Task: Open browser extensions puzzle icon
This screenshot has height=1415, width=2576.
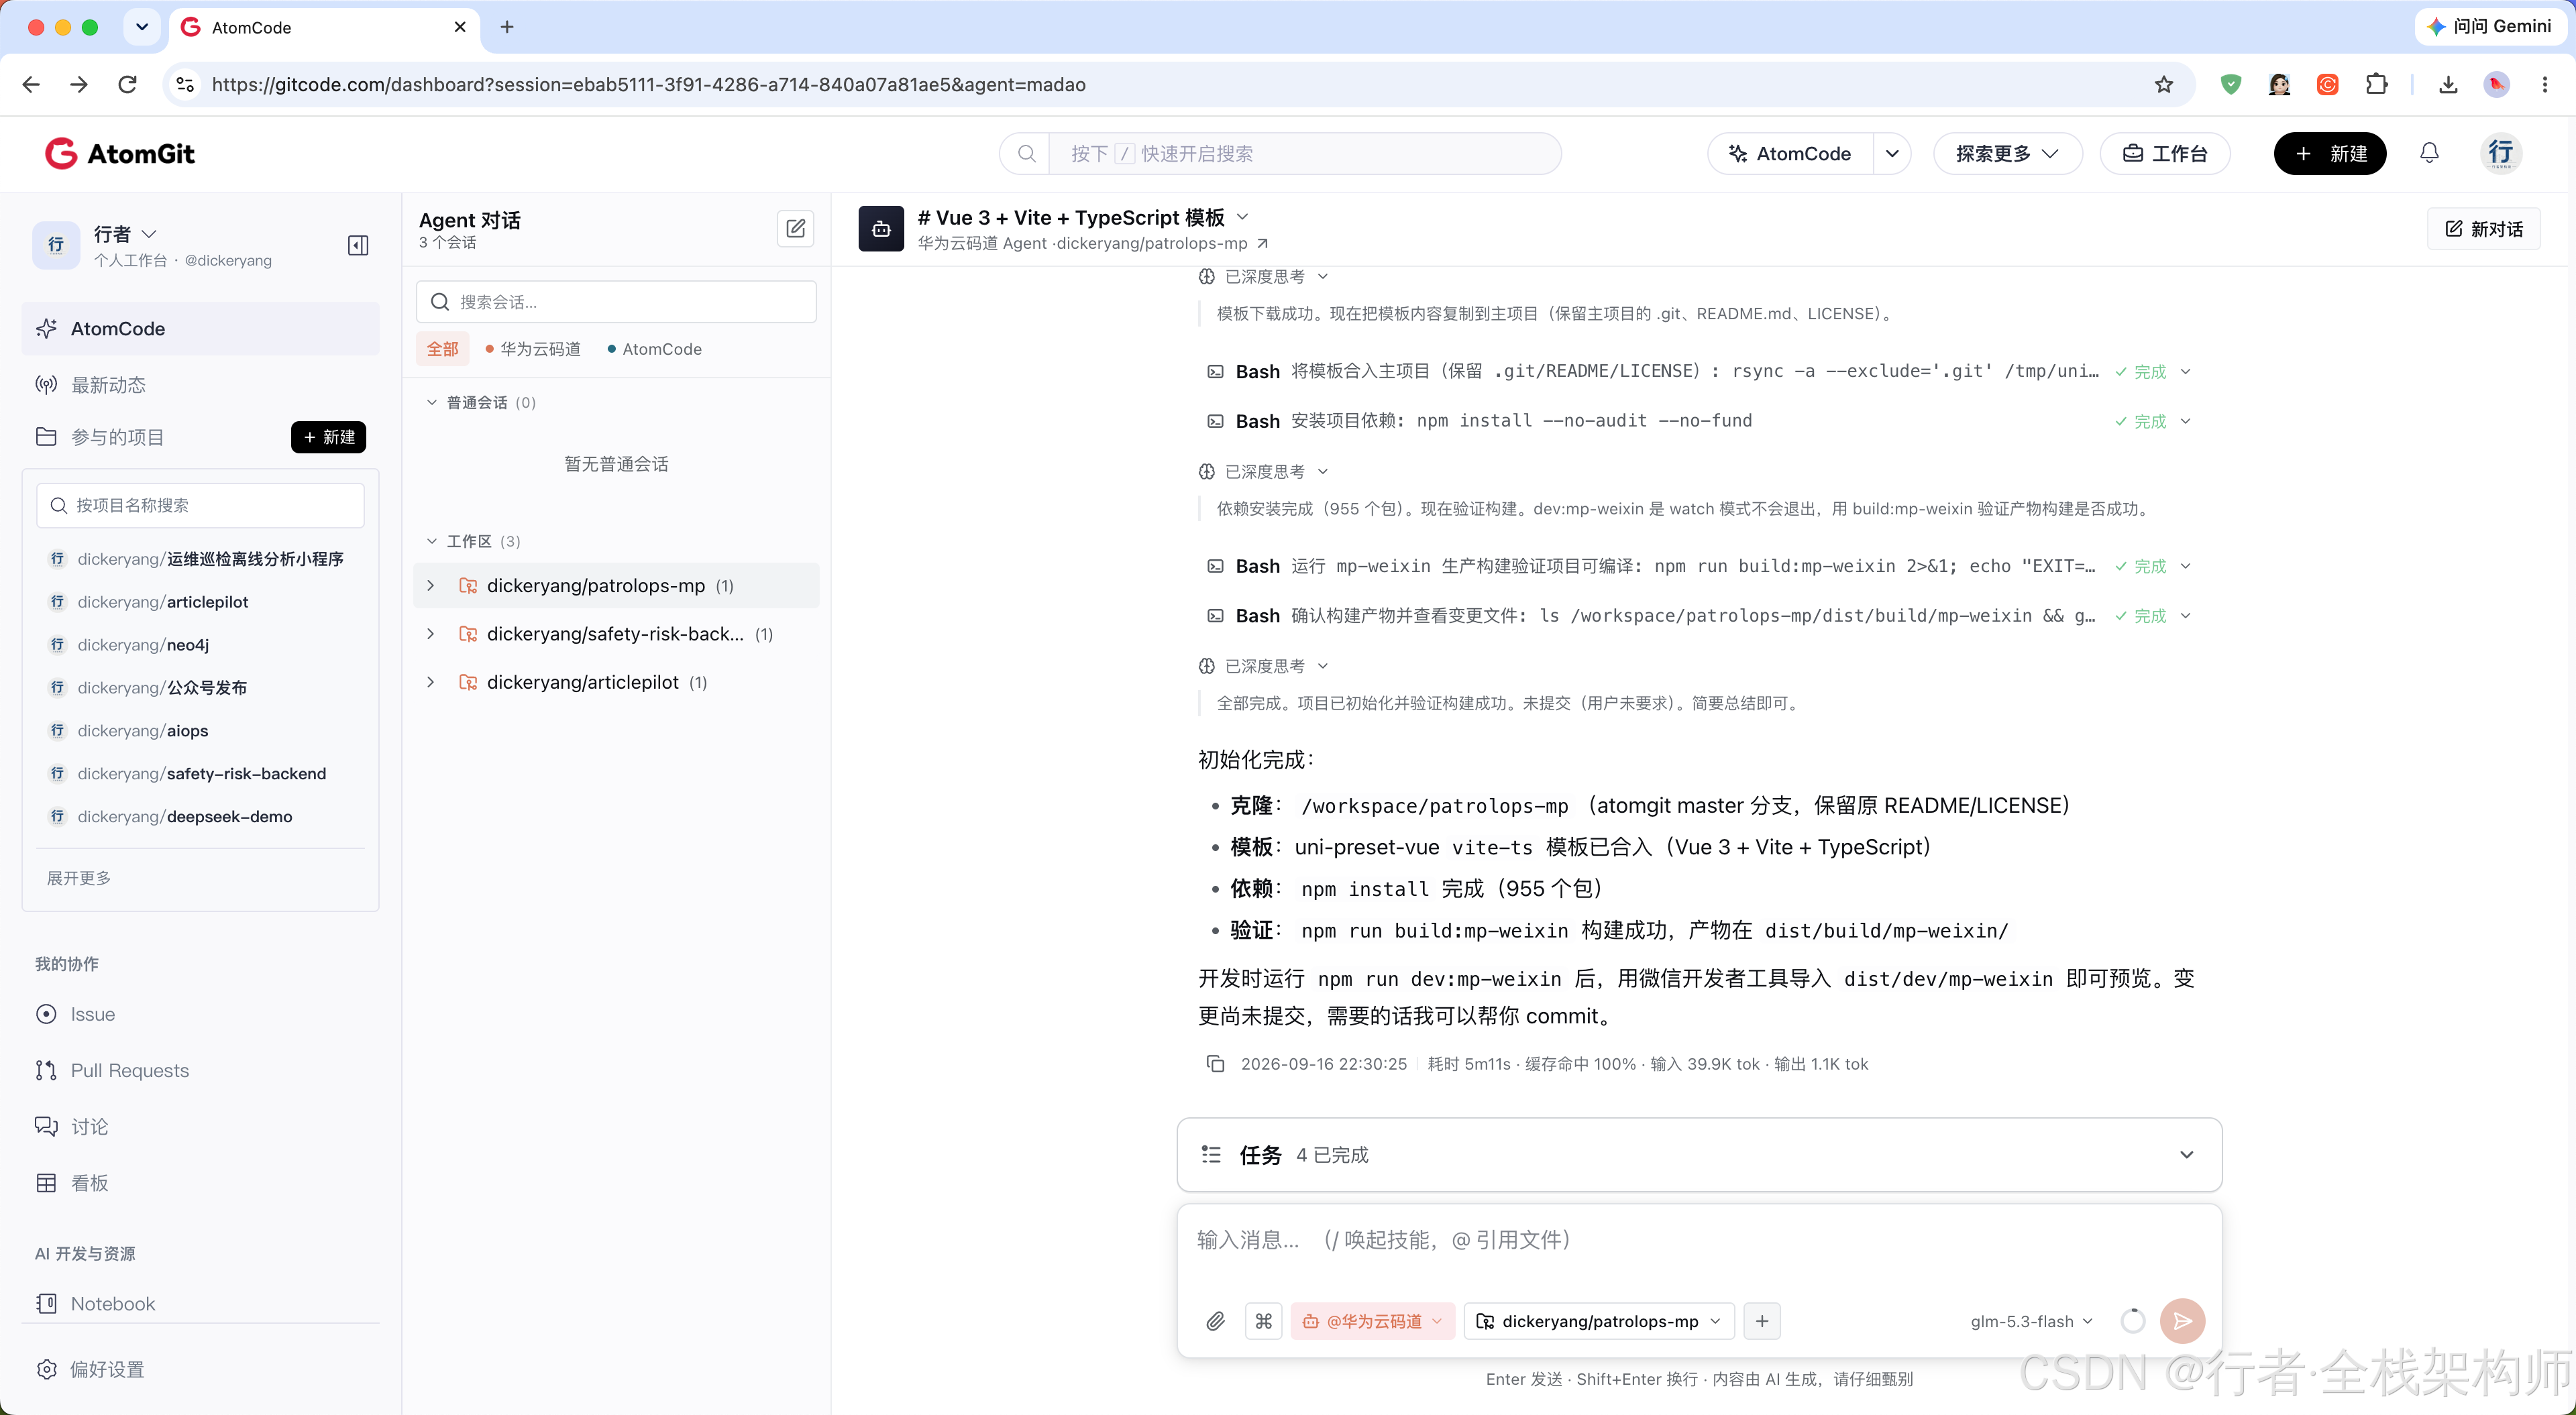Action: click(2376, 85)
